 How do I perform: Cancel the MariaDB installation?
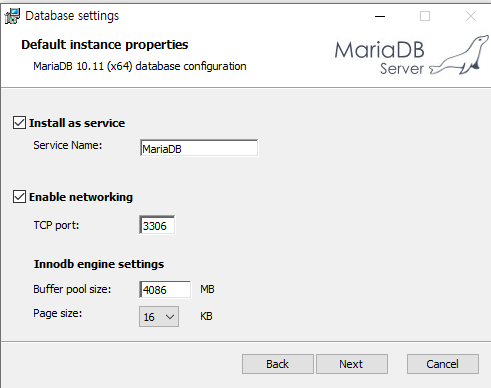443,364
